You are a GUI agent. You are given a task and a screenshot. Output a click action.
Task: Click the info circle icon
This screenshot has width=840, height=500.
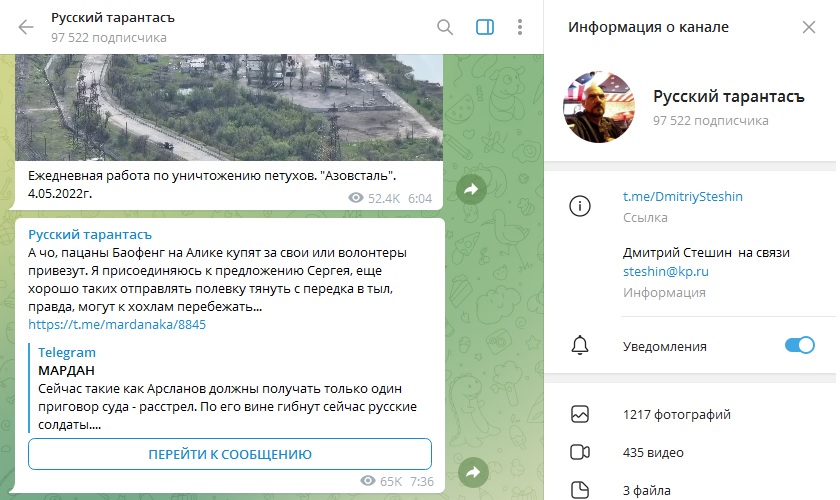click(x=579, y=206)
